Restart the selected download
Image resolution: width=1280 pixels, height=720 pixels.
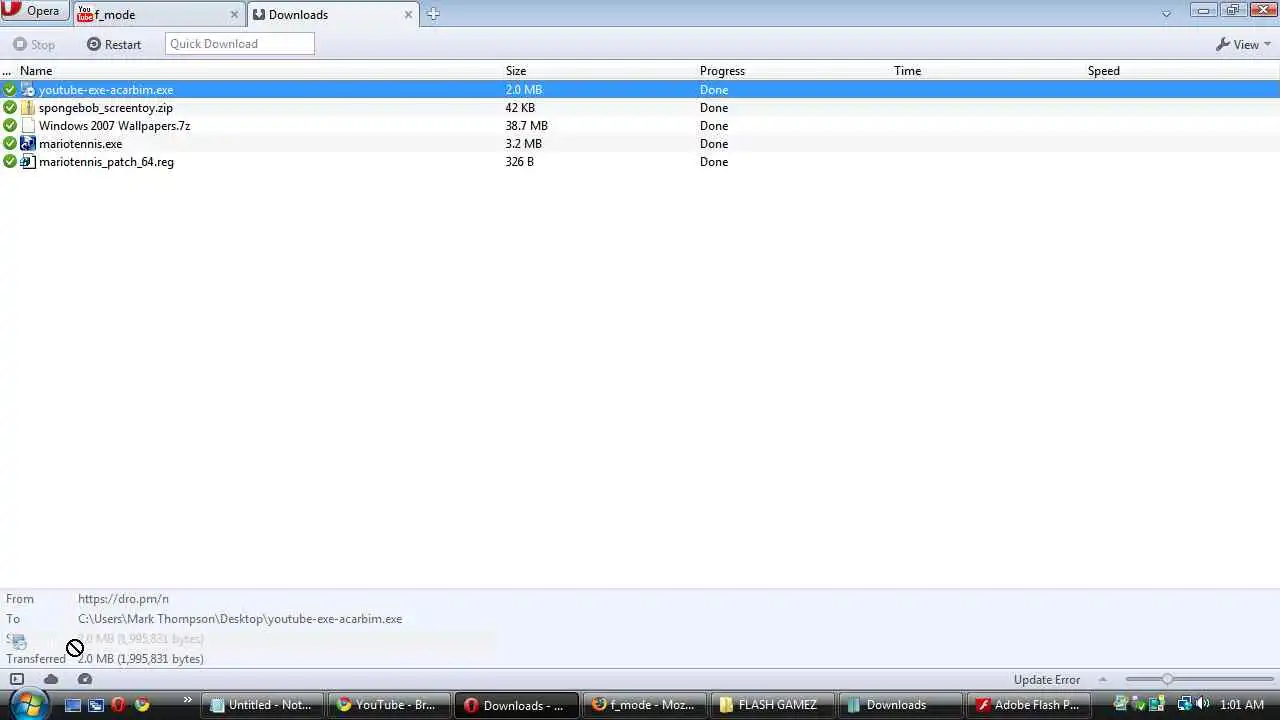114,44
